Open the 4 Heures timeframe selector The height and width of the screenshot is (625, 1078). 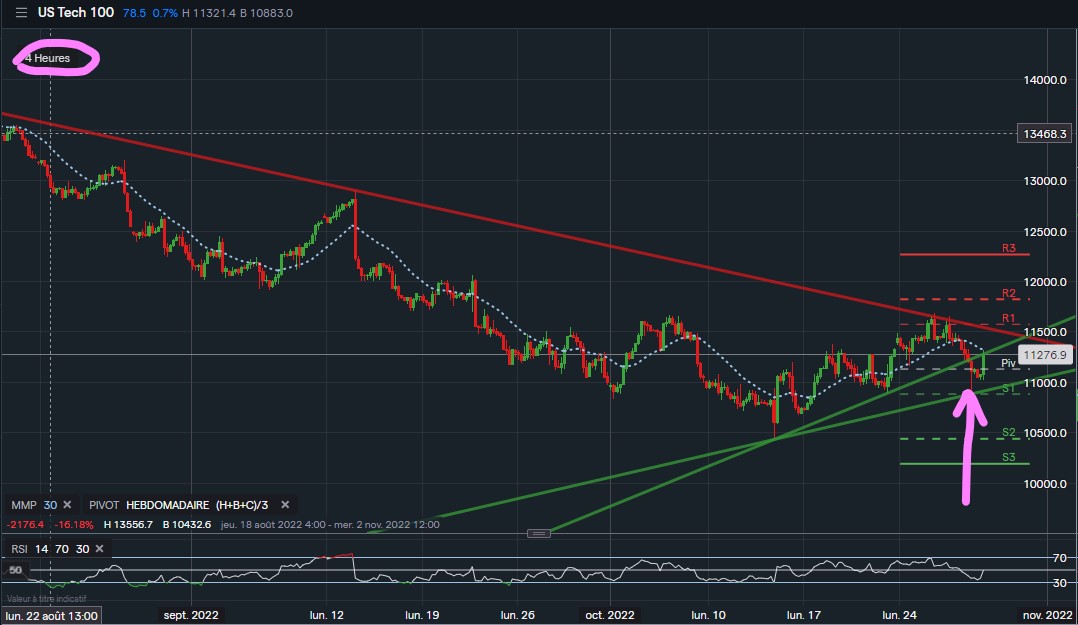click(47, 58)
